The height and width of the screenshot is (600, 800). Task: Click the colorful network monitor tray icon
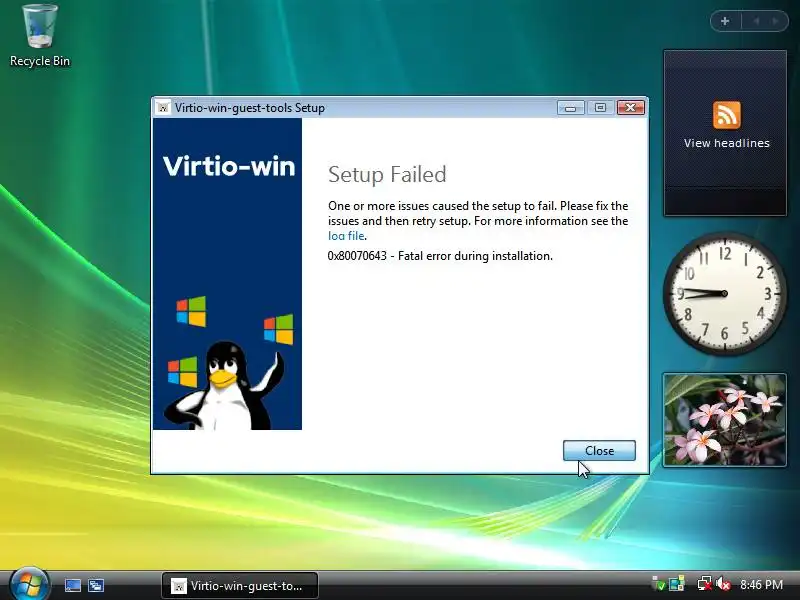[x=677, y=584]
